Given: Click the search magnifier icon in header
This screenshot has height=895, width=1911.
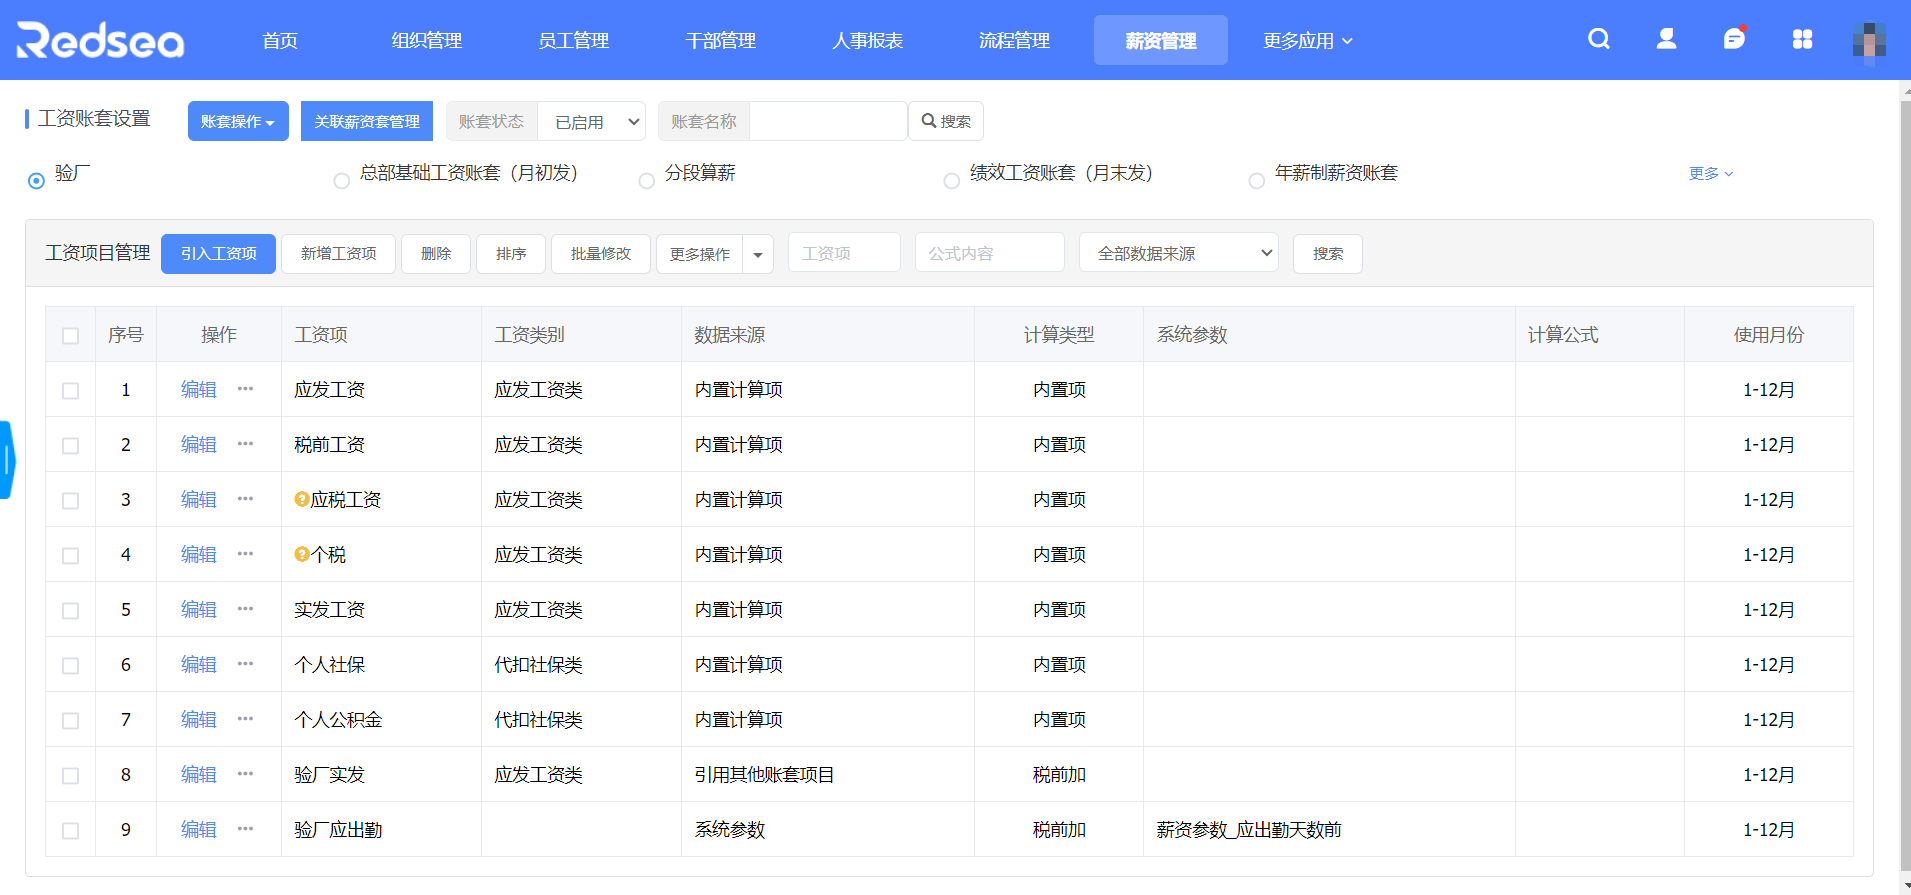Looking at the screenshot, I should click(1599, 39).
